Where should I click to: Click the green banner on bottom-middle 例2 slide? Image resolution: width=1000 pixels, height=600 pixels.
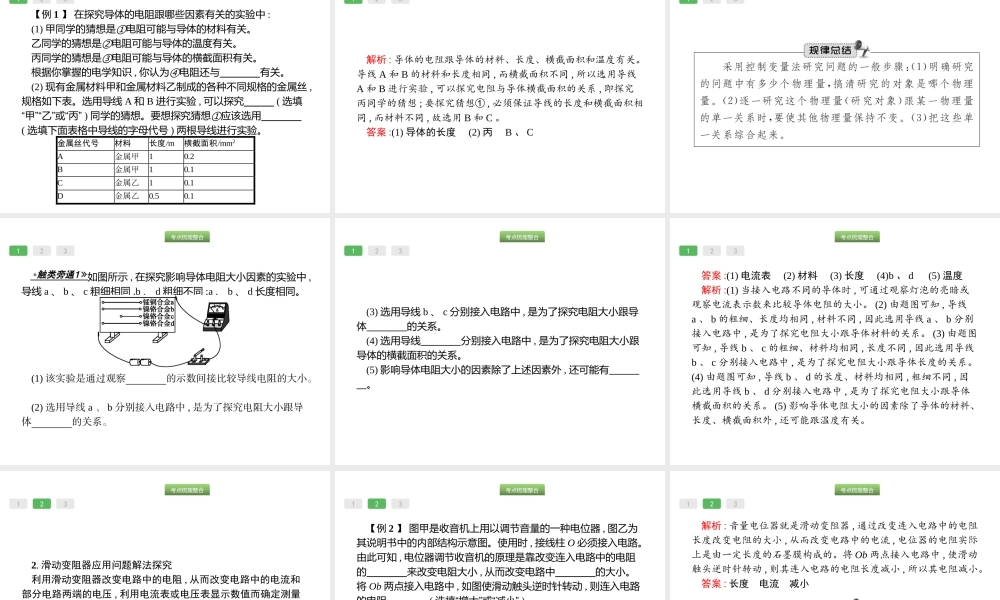coord(522,490)
